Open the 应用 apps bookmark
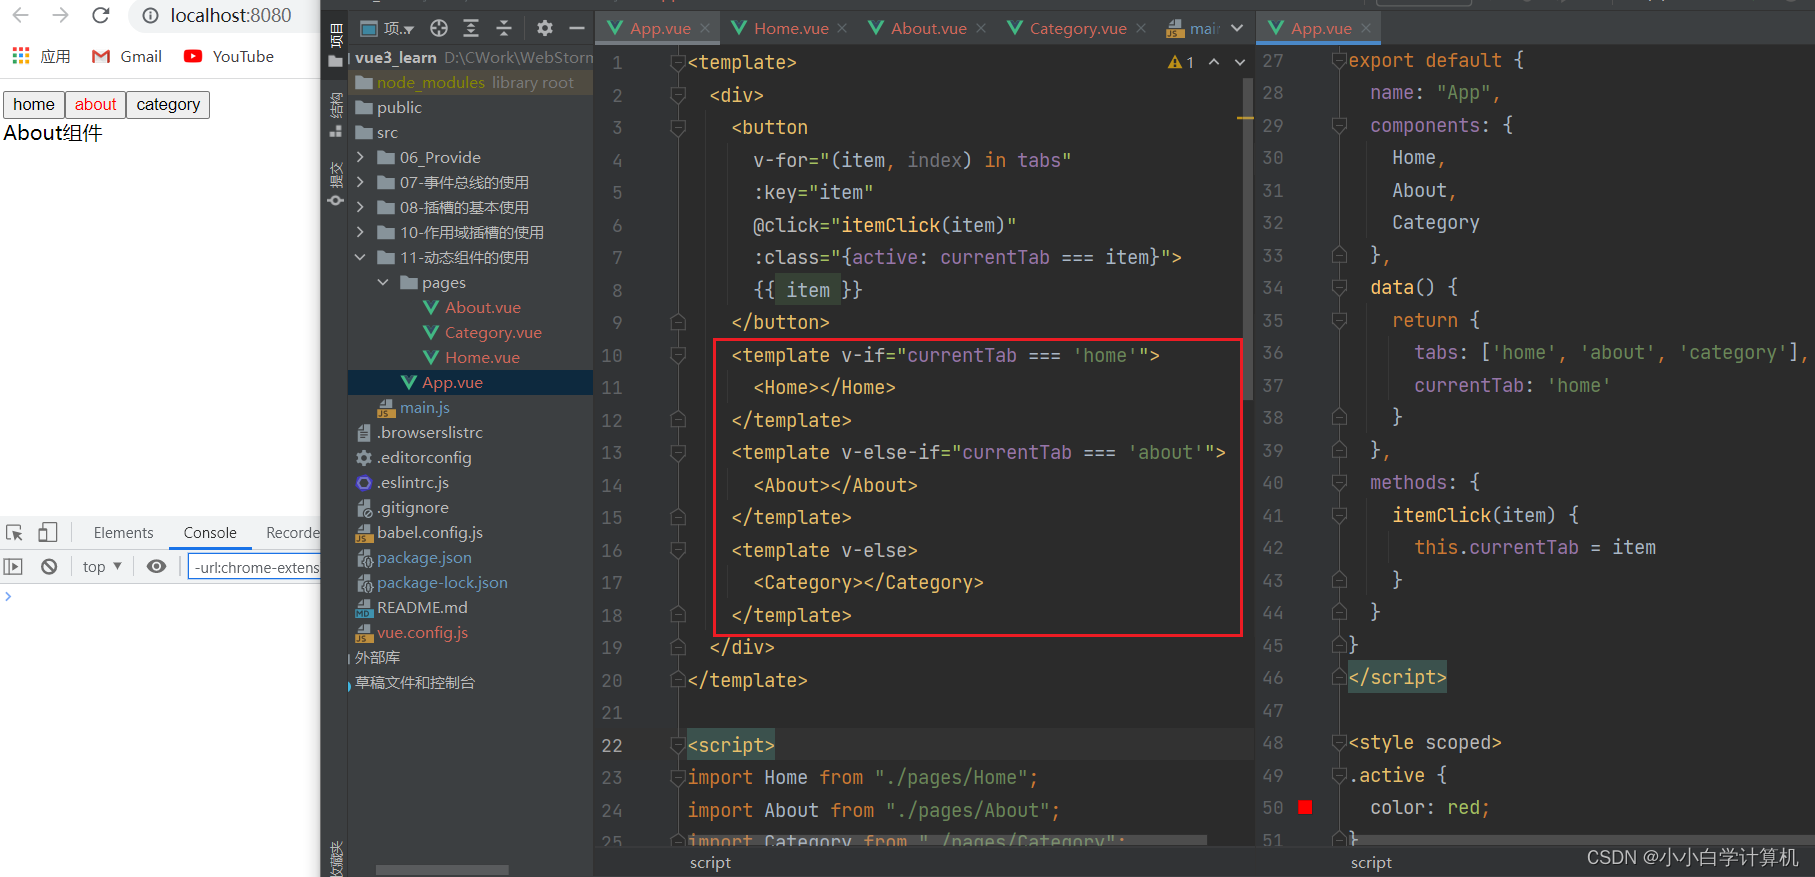 pos(41,56)
